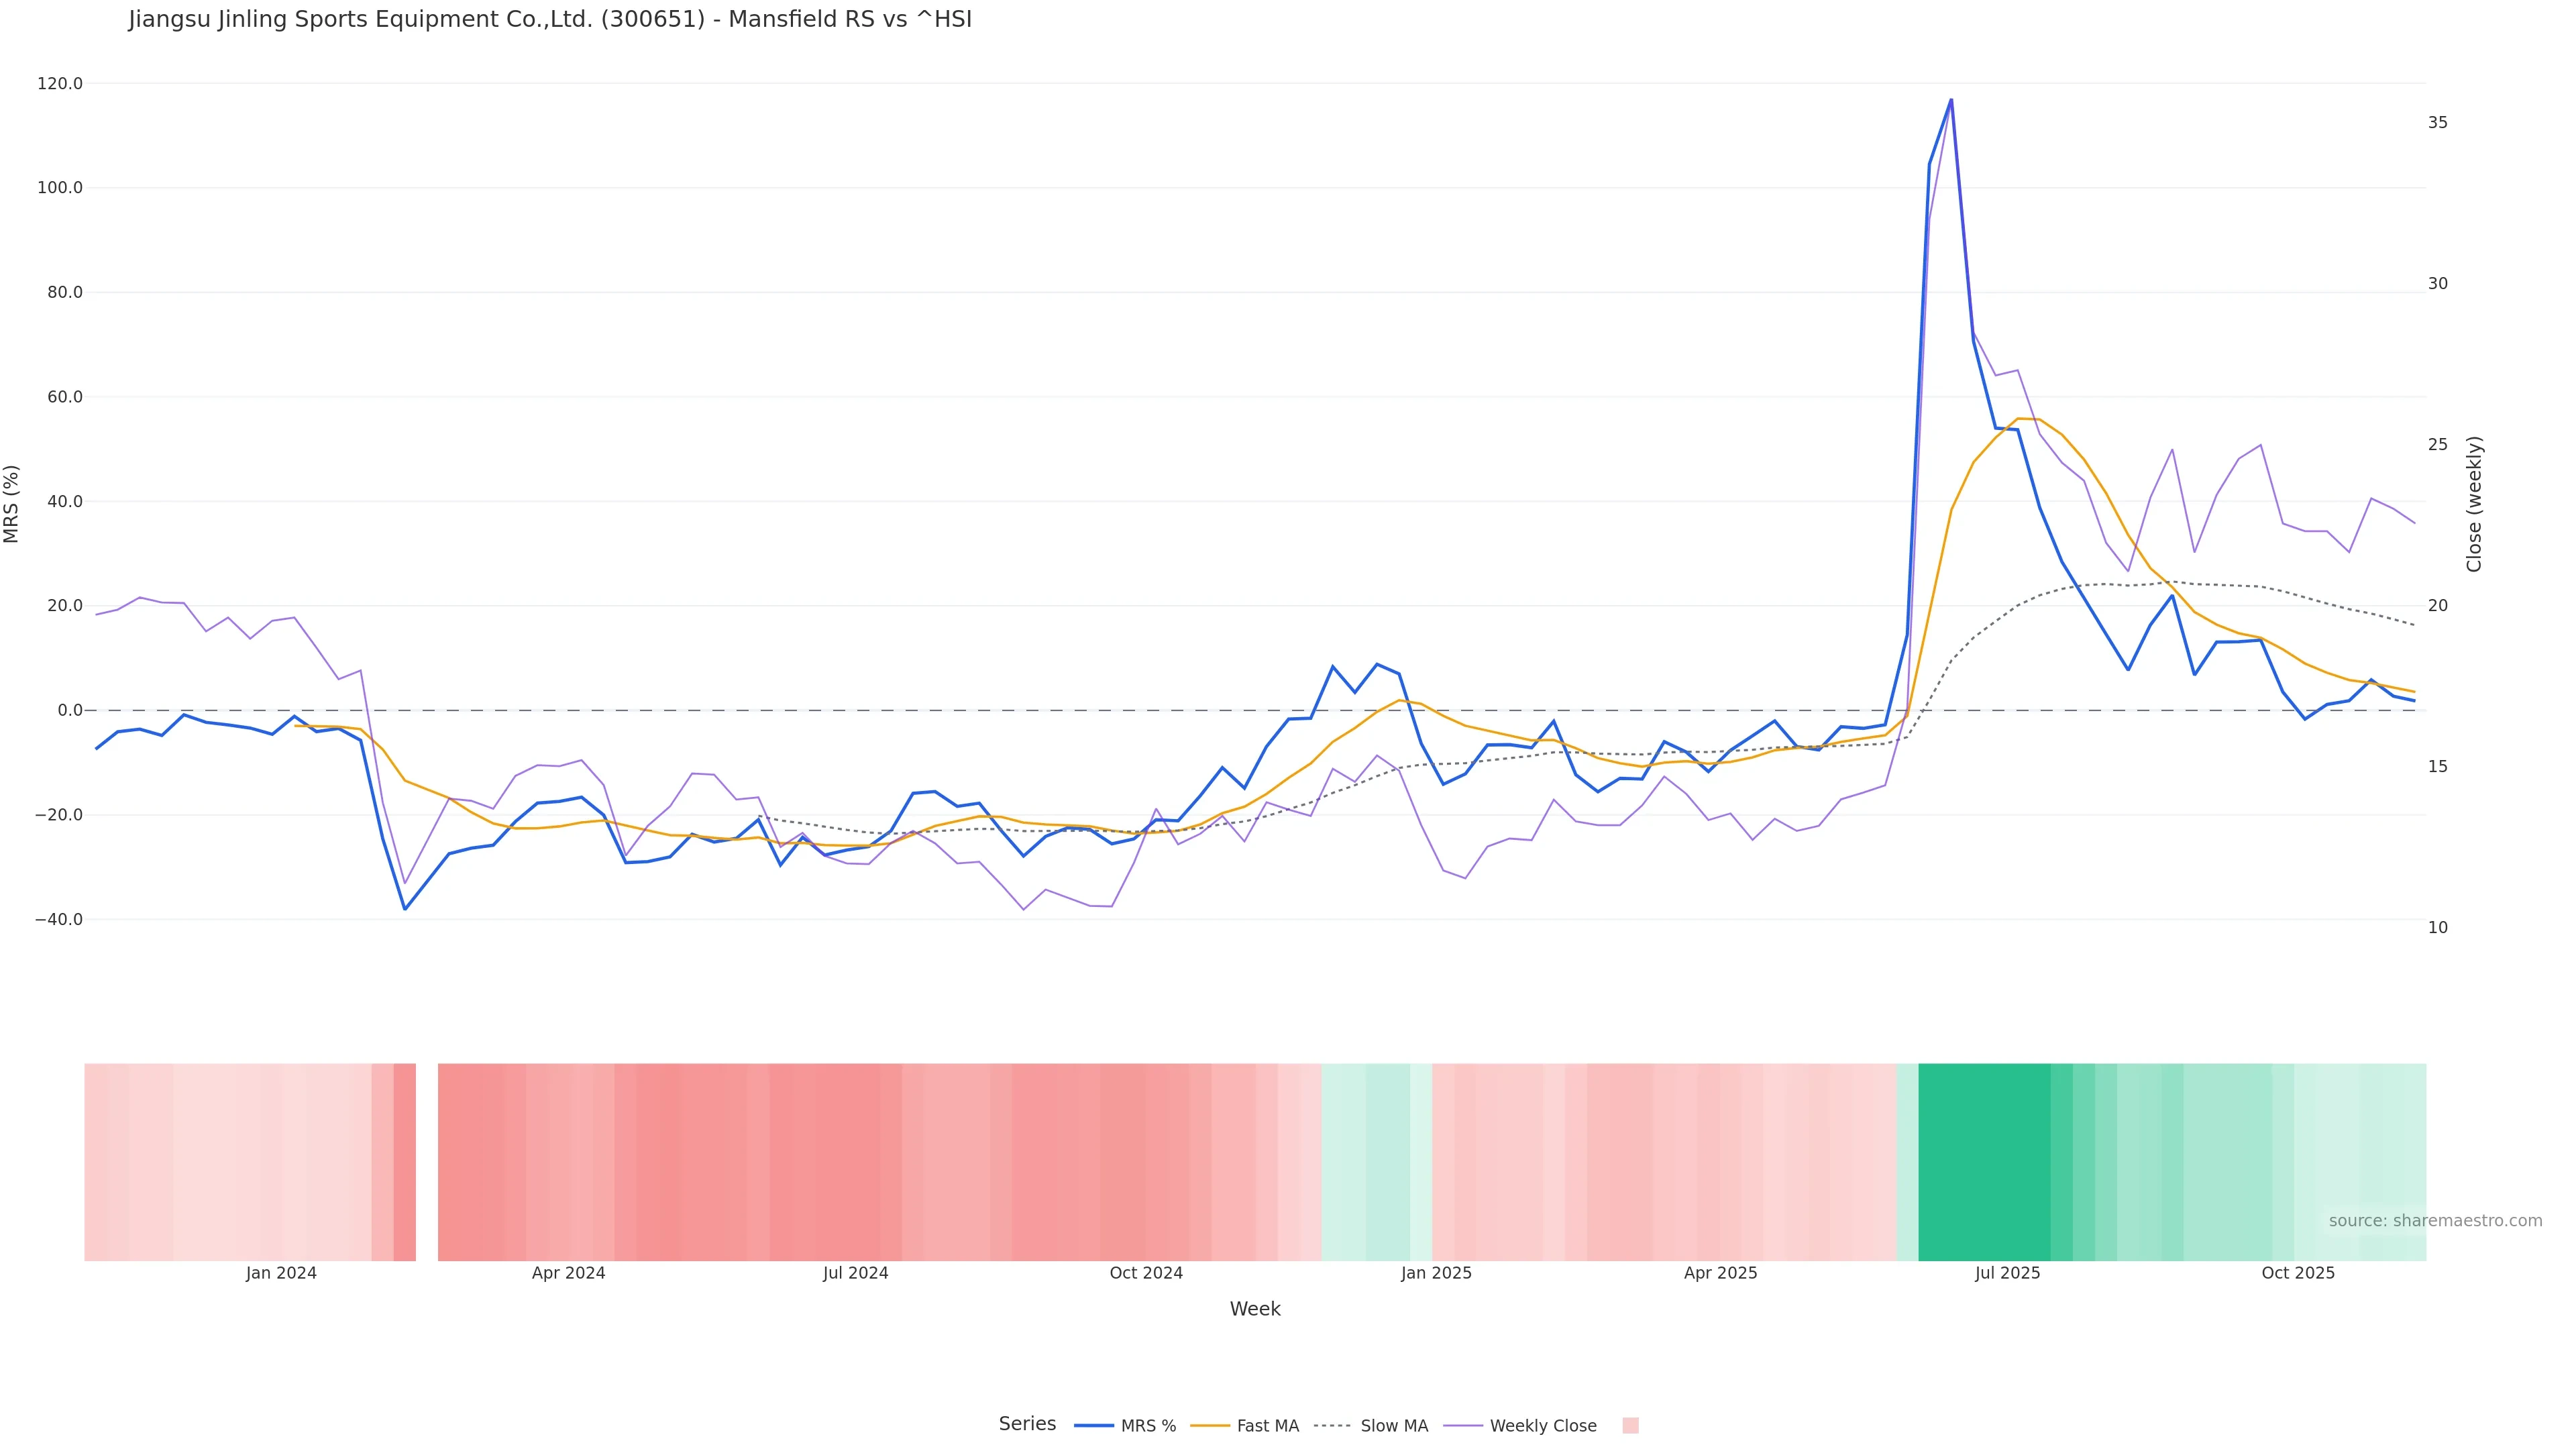Click the pink legend color swatch
Image resolution: width=2576 pixels, height=1449 pixels.
click(x=1630, y=1426)
